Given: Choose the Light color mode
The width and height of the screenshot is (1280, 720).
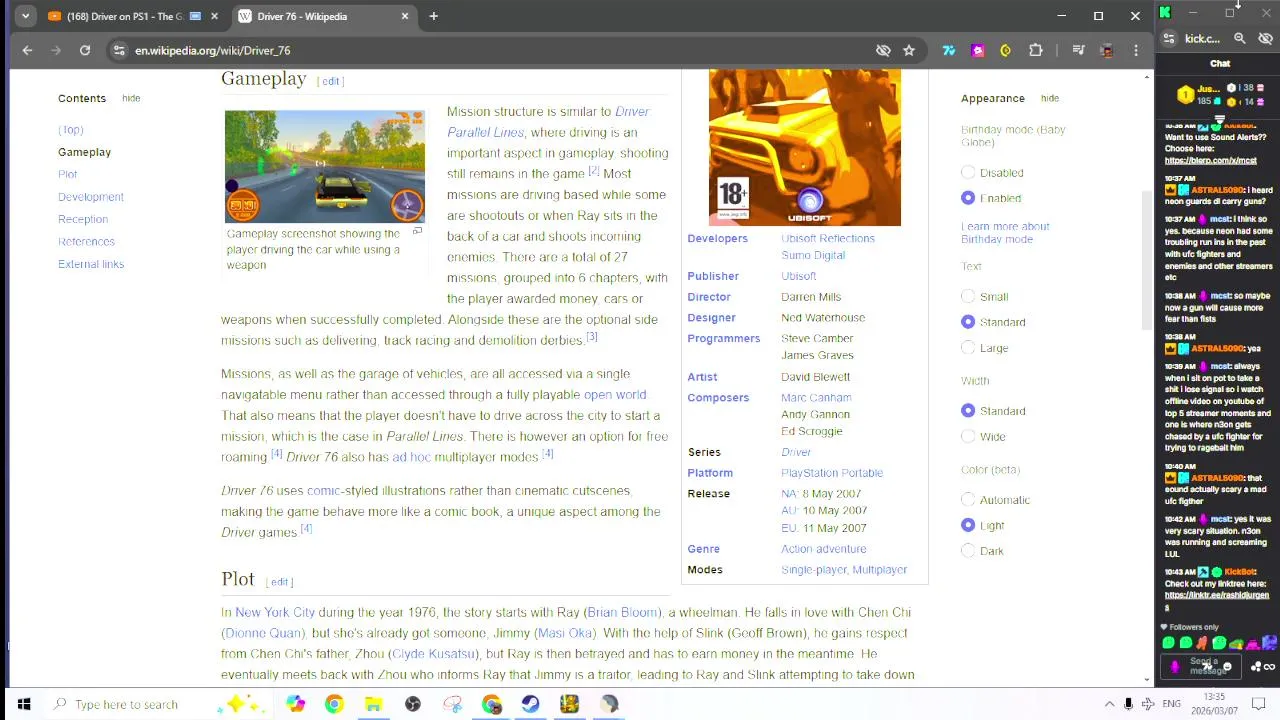Looking at the screenshot, I should point(968,525).
